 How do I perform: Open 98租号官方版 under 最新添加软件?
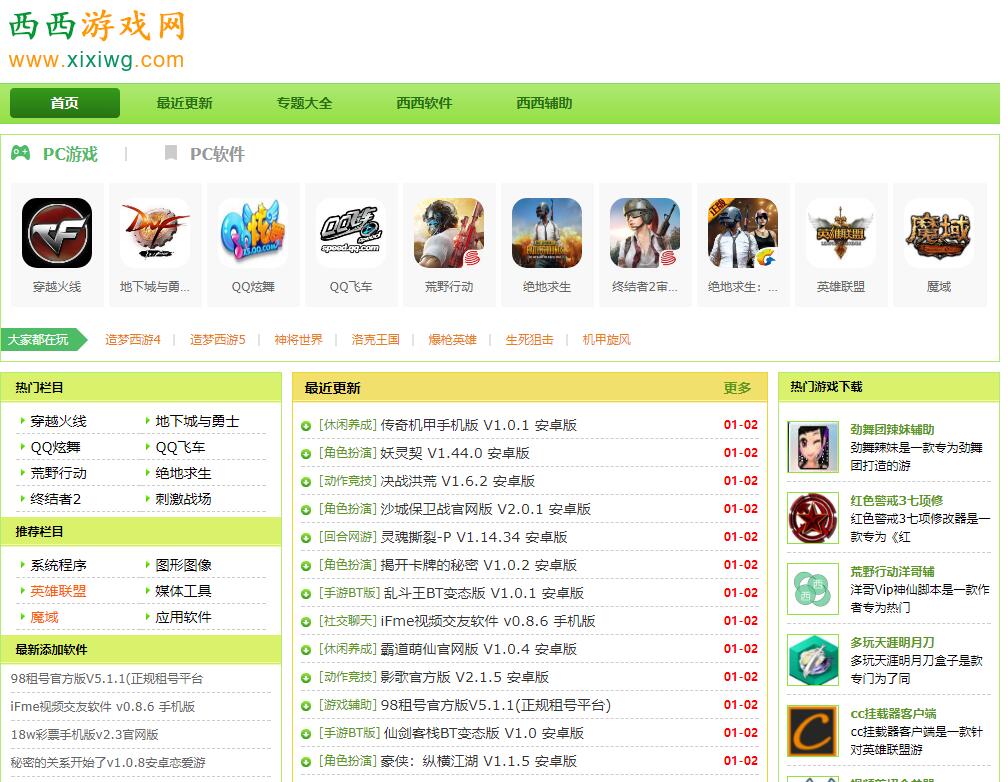(107, 678)
